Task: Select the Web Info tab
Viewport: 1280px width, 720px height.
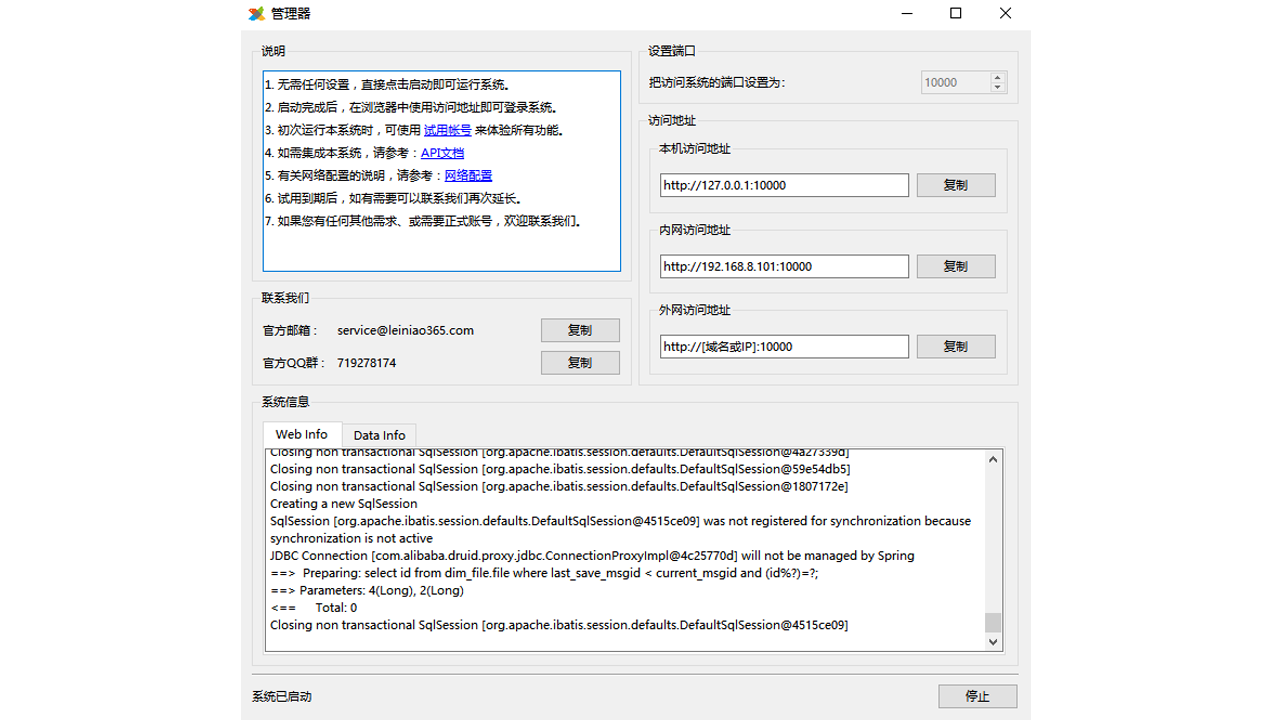Action: pyautogui.click(x=301, y=435)
